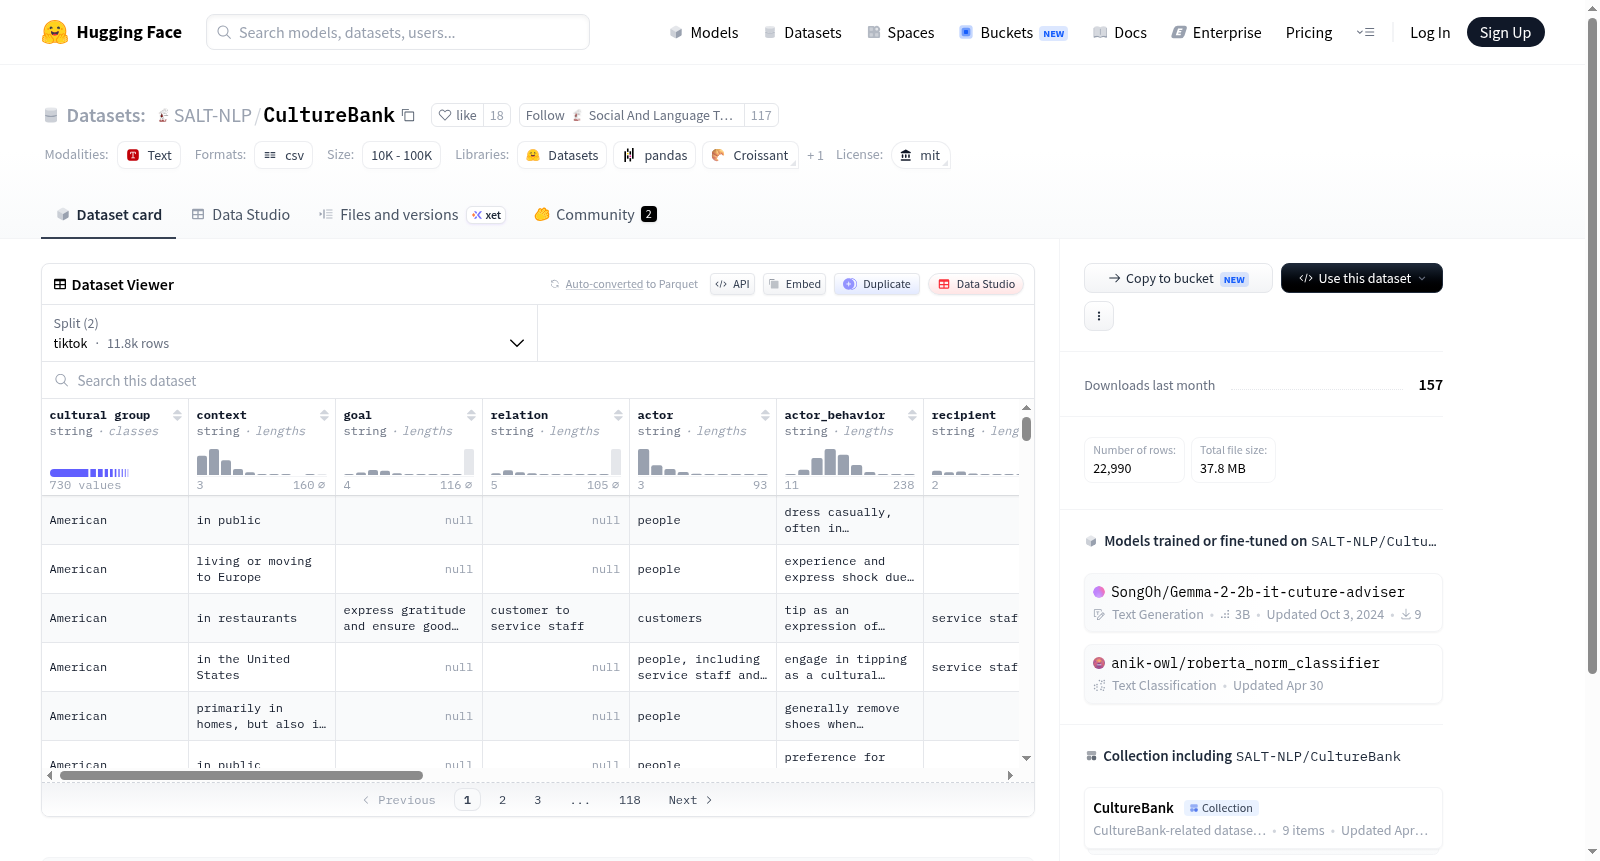The image size is (1600, 861).
Task: Click the like count 18
Action: 497,115
